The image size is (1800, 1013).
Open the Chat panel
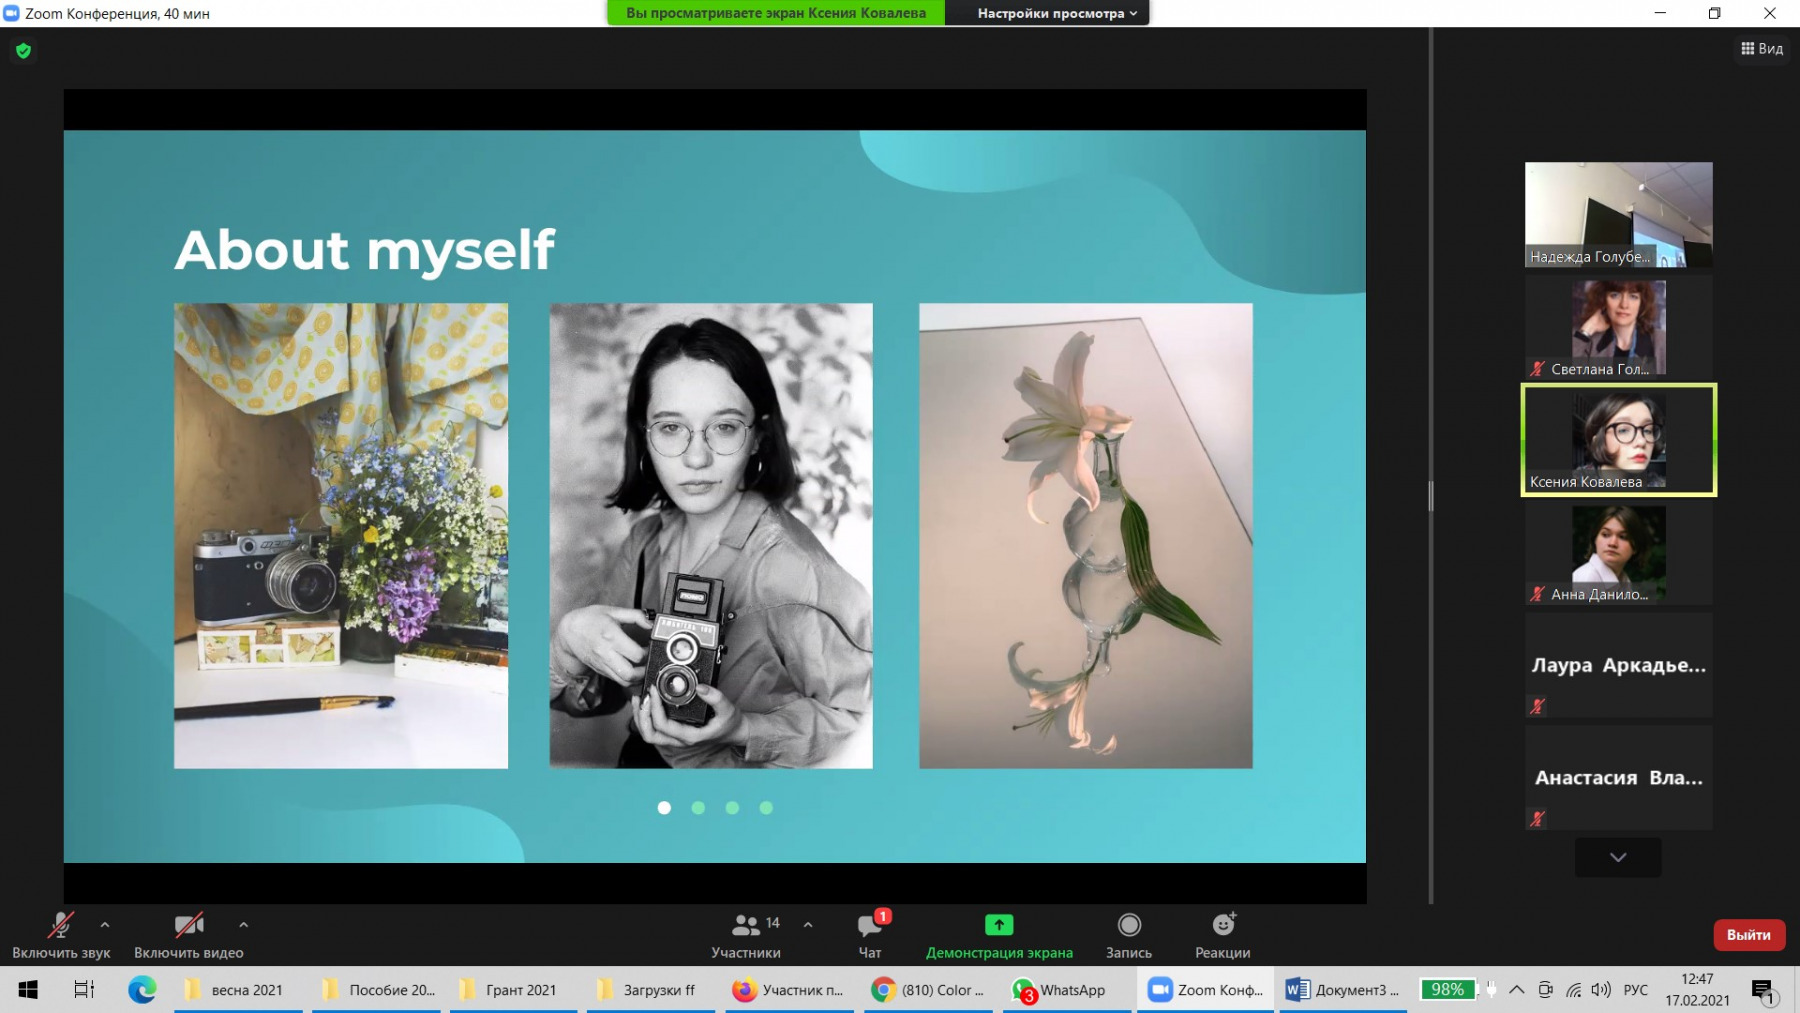pyautogui.click(x=870, y=927)
